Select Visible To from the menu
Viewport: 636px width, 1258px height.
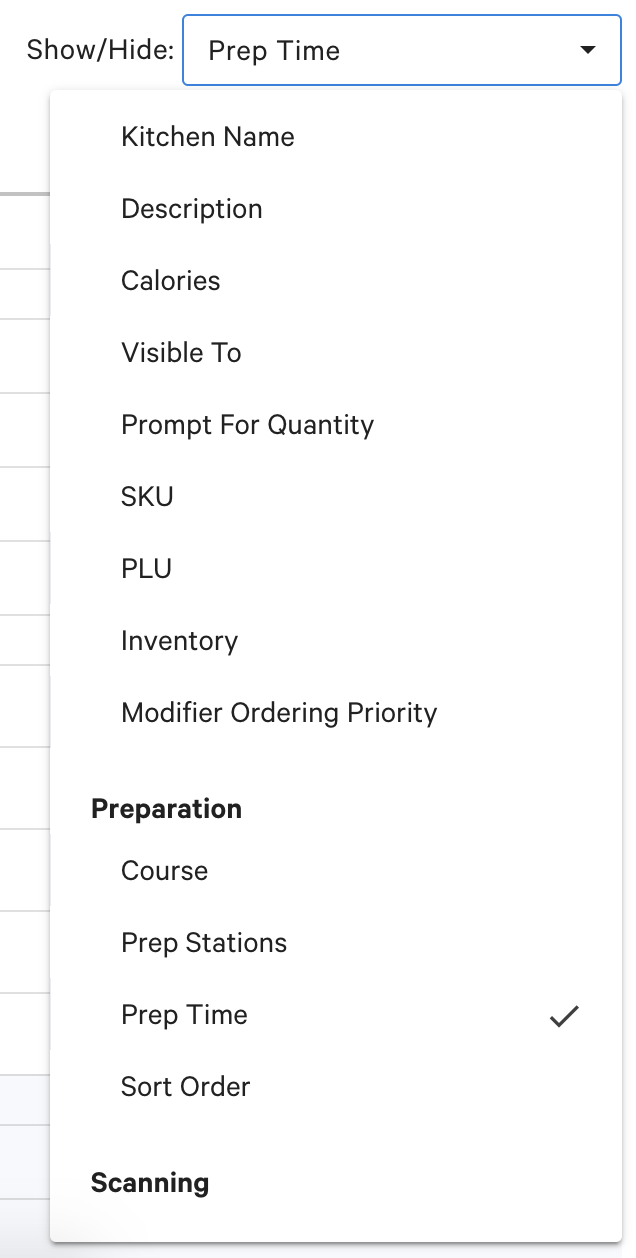point(181,353)
